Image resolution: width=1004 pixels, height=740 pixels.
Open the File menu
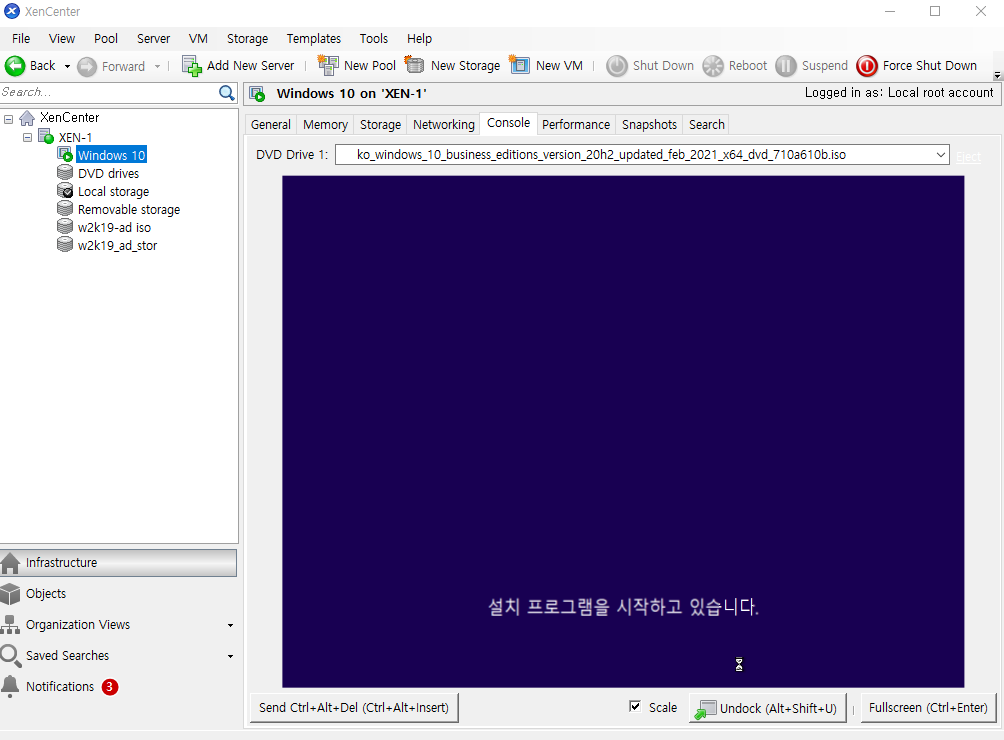pyautogui.click(x=21, y=38)
